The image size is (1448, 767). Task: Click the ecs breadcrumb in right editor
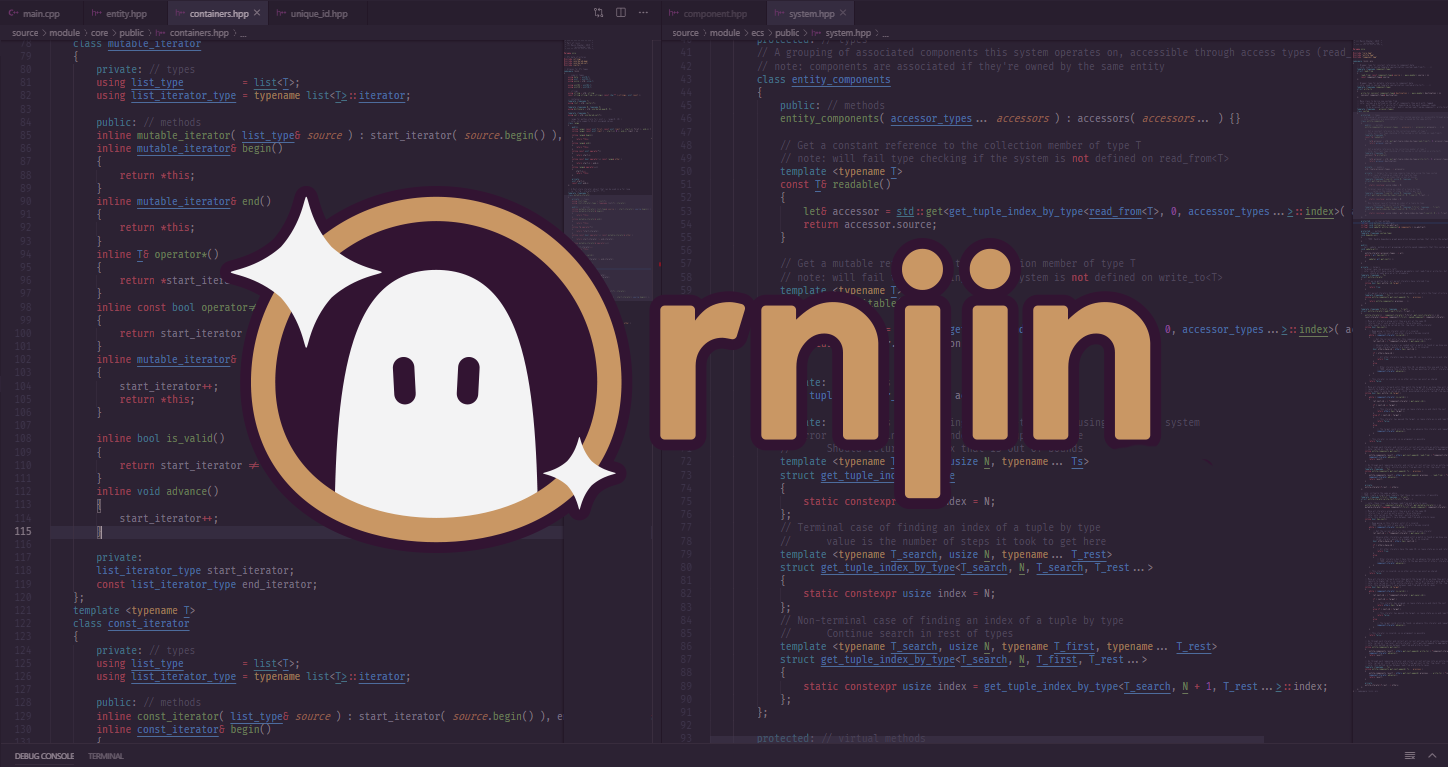tap(759, 33)
